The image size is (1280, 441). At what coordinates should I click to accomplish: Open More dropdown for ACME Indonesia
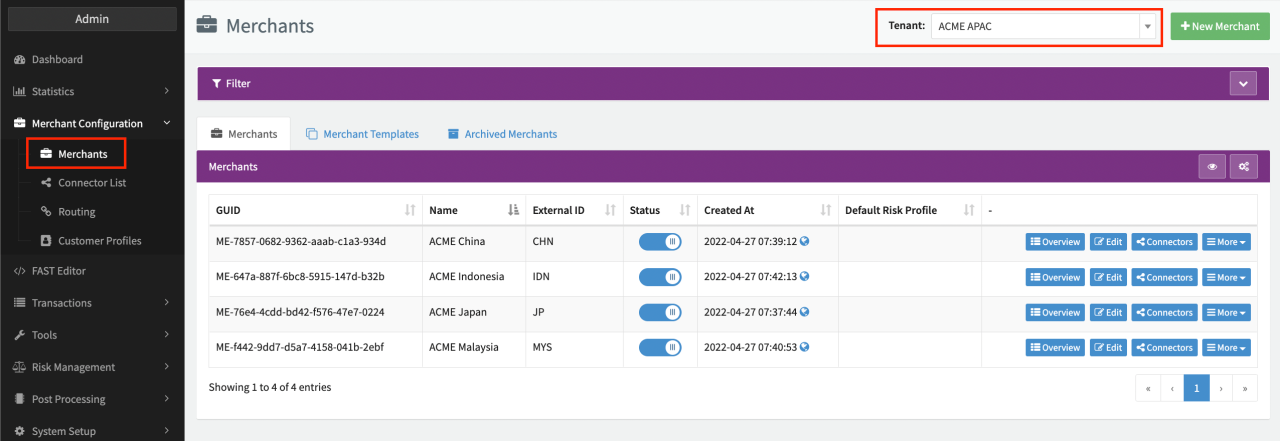pos(1226,277)
